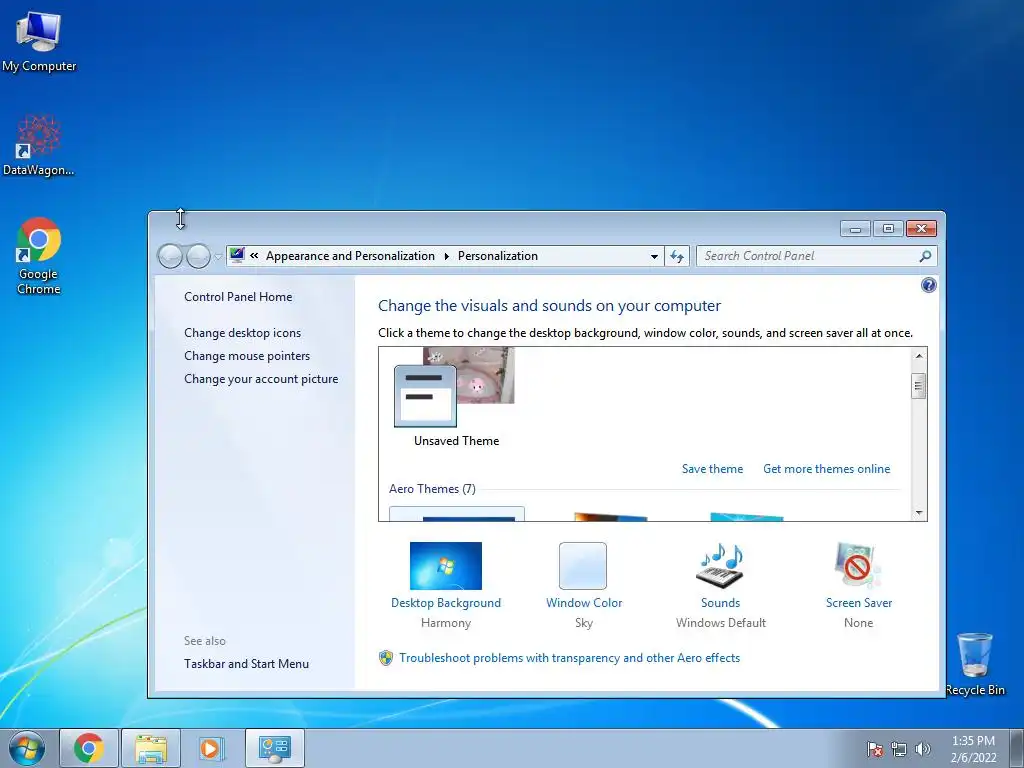The height and width of the screenshot is (768, 1024).
Task: Open the address bar history dropdown
Action: pyautogui.click(x=654, y=256)
